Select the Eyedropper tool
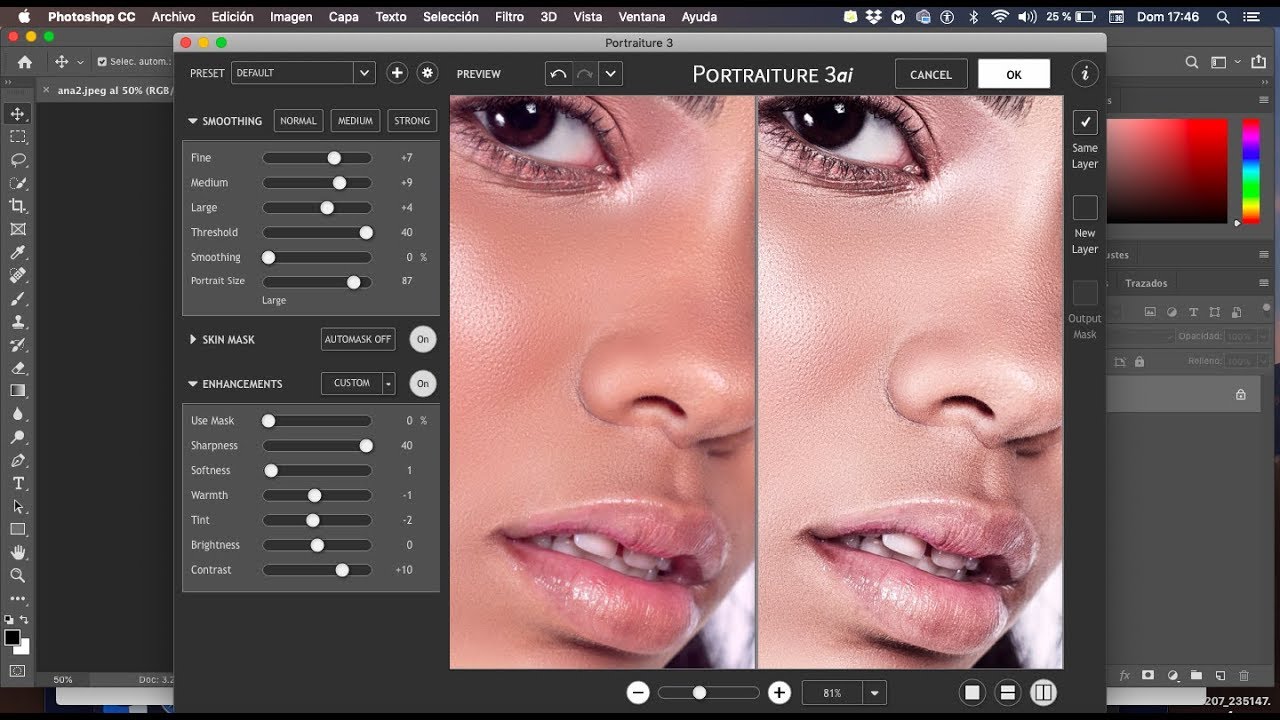Image resolution: width=1280 pixels, height=720 pixels. click(18, 252)
